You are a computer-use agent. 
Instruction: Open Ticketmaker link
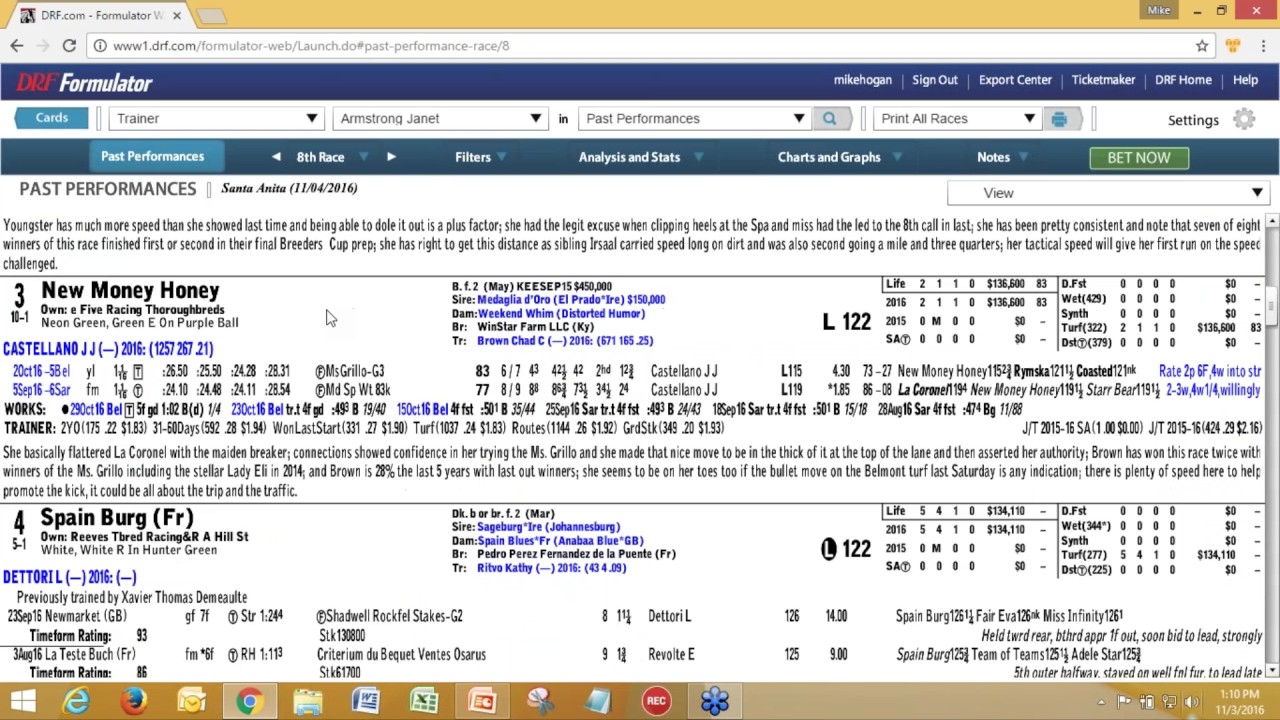(1103, 80)
